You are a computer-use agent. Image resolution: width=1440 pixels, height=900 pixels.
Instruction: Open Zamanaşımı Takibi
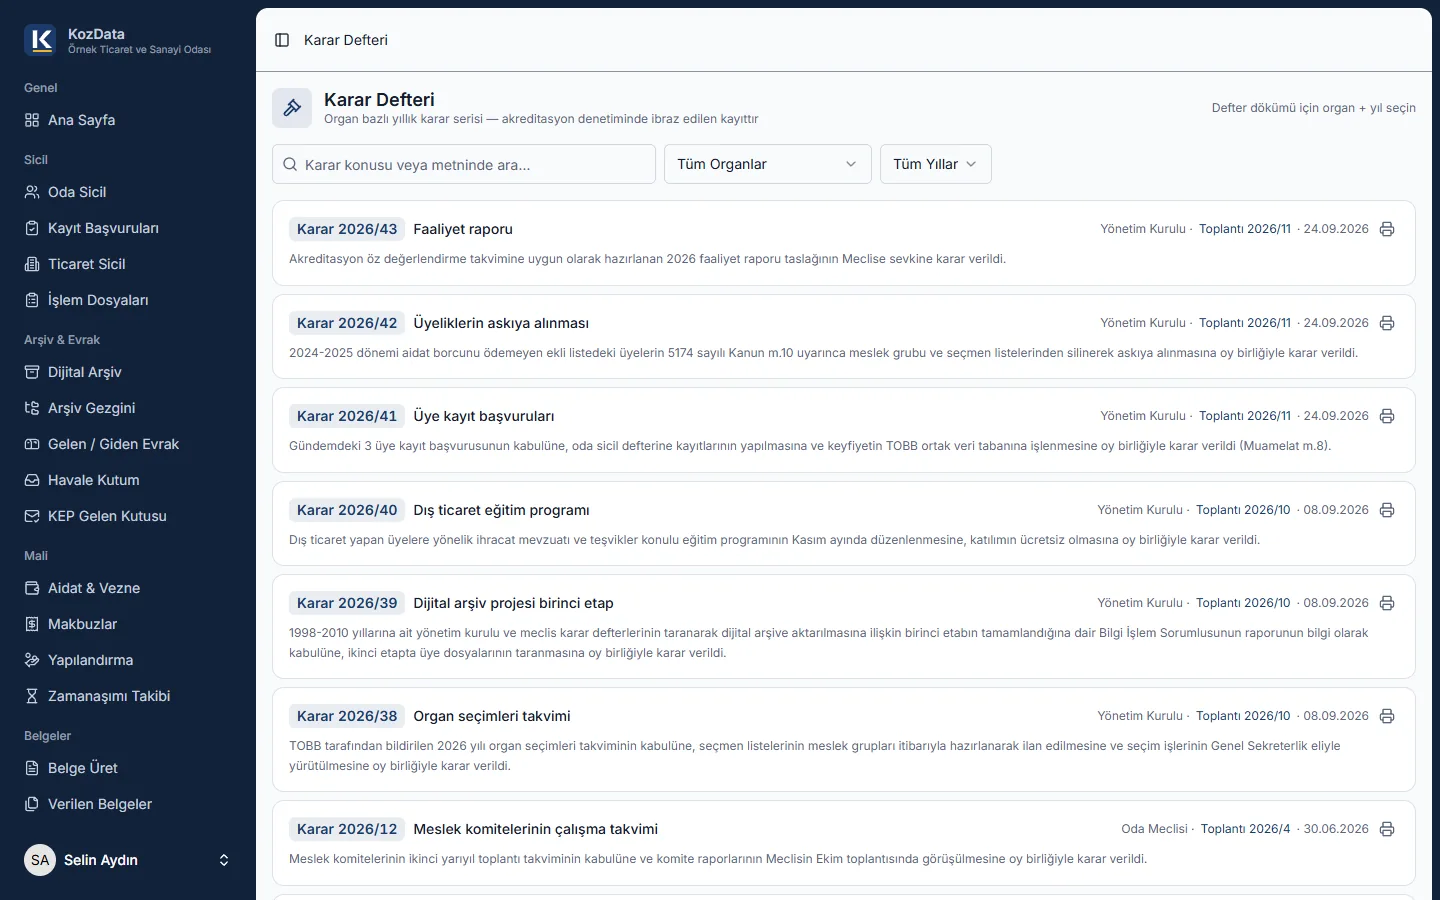coord(128,696)
